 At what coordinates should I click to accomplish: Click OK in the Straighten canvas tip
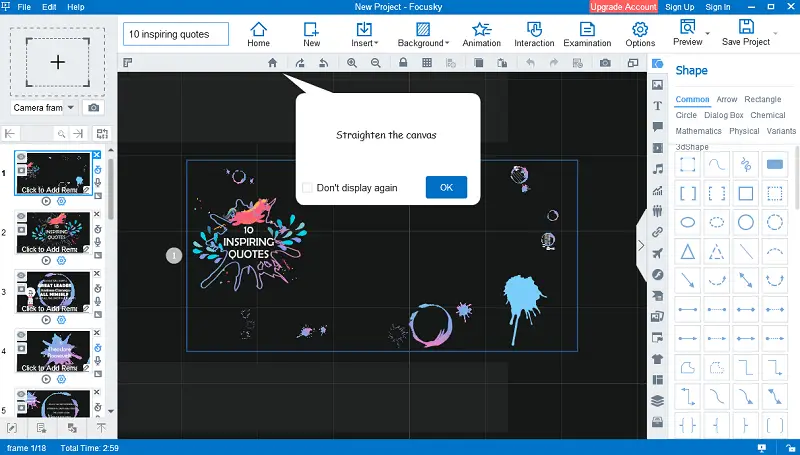(x=446, y=187)
